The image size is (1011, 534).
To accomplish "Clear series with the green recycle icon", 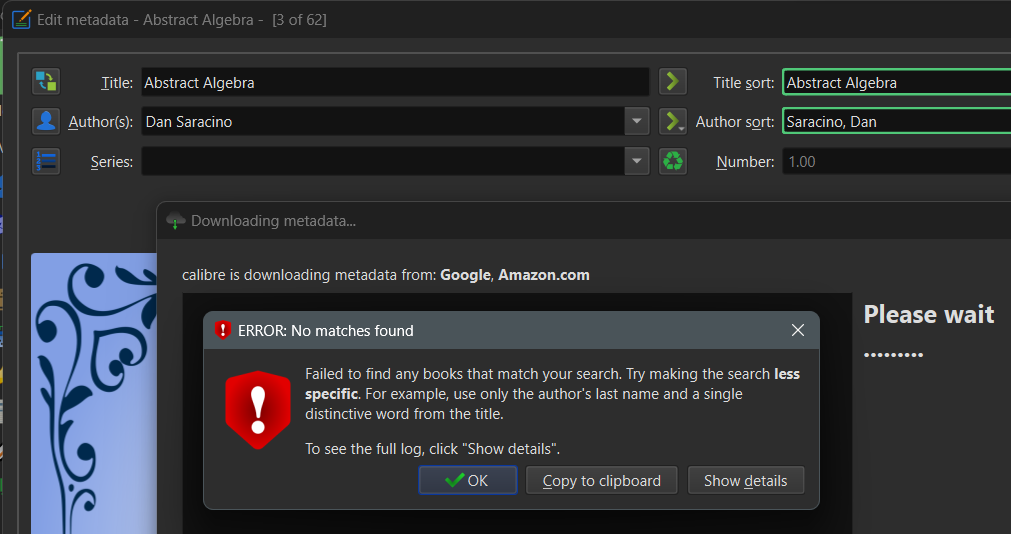I will [x=673, y=161].
